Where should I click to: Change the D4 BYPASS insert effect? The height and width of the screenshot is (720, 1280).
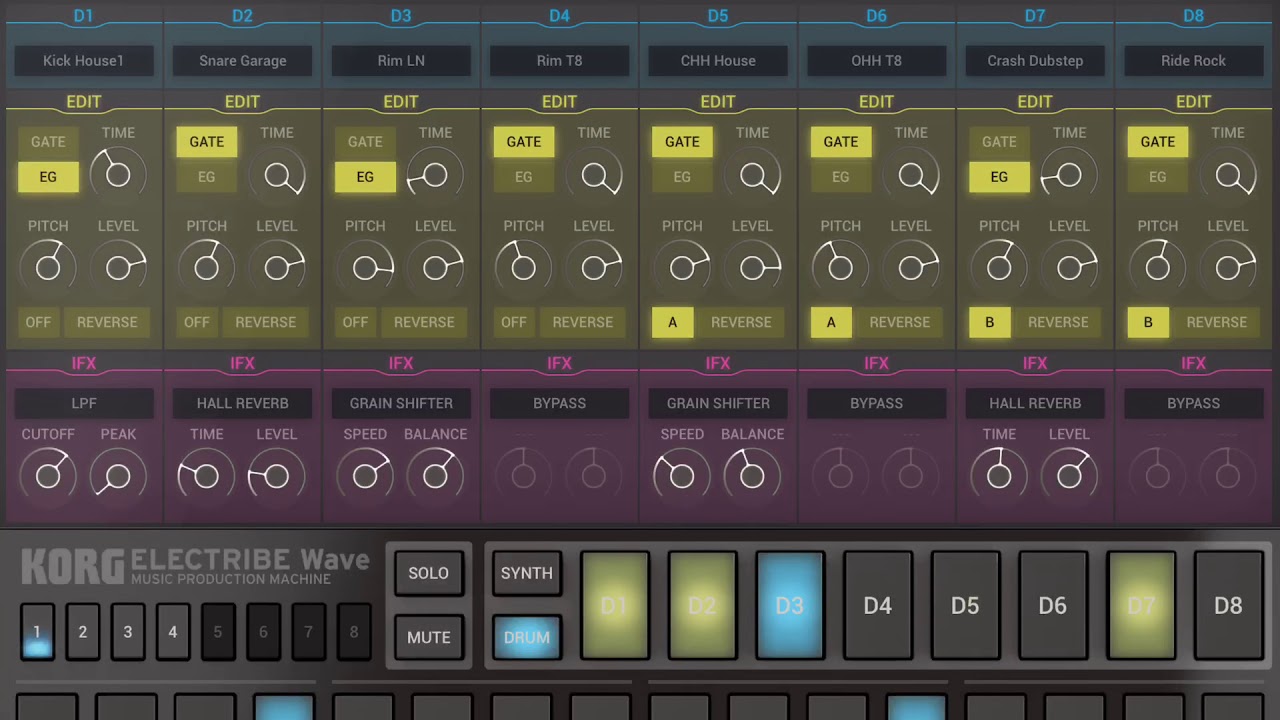[x=559, y=403]
